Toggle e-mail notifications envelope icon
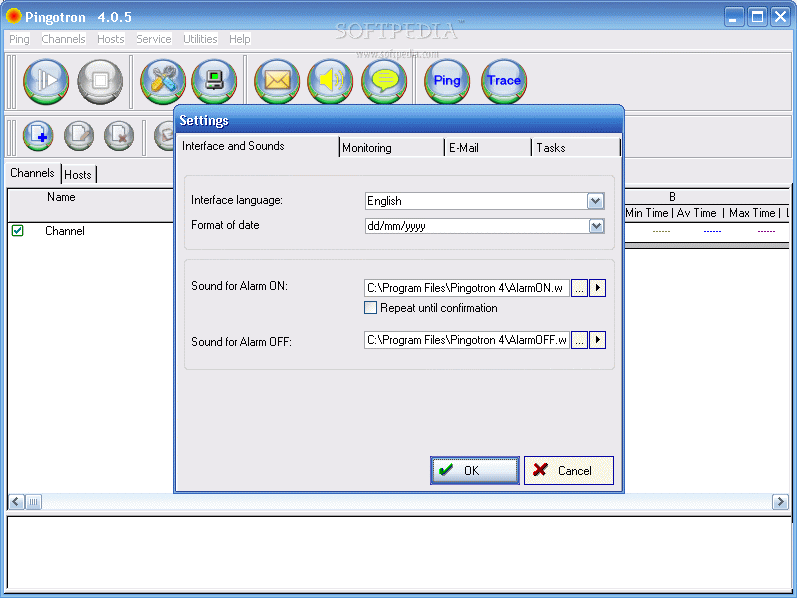This screenshot has width=797, height=598. (277, 81)
